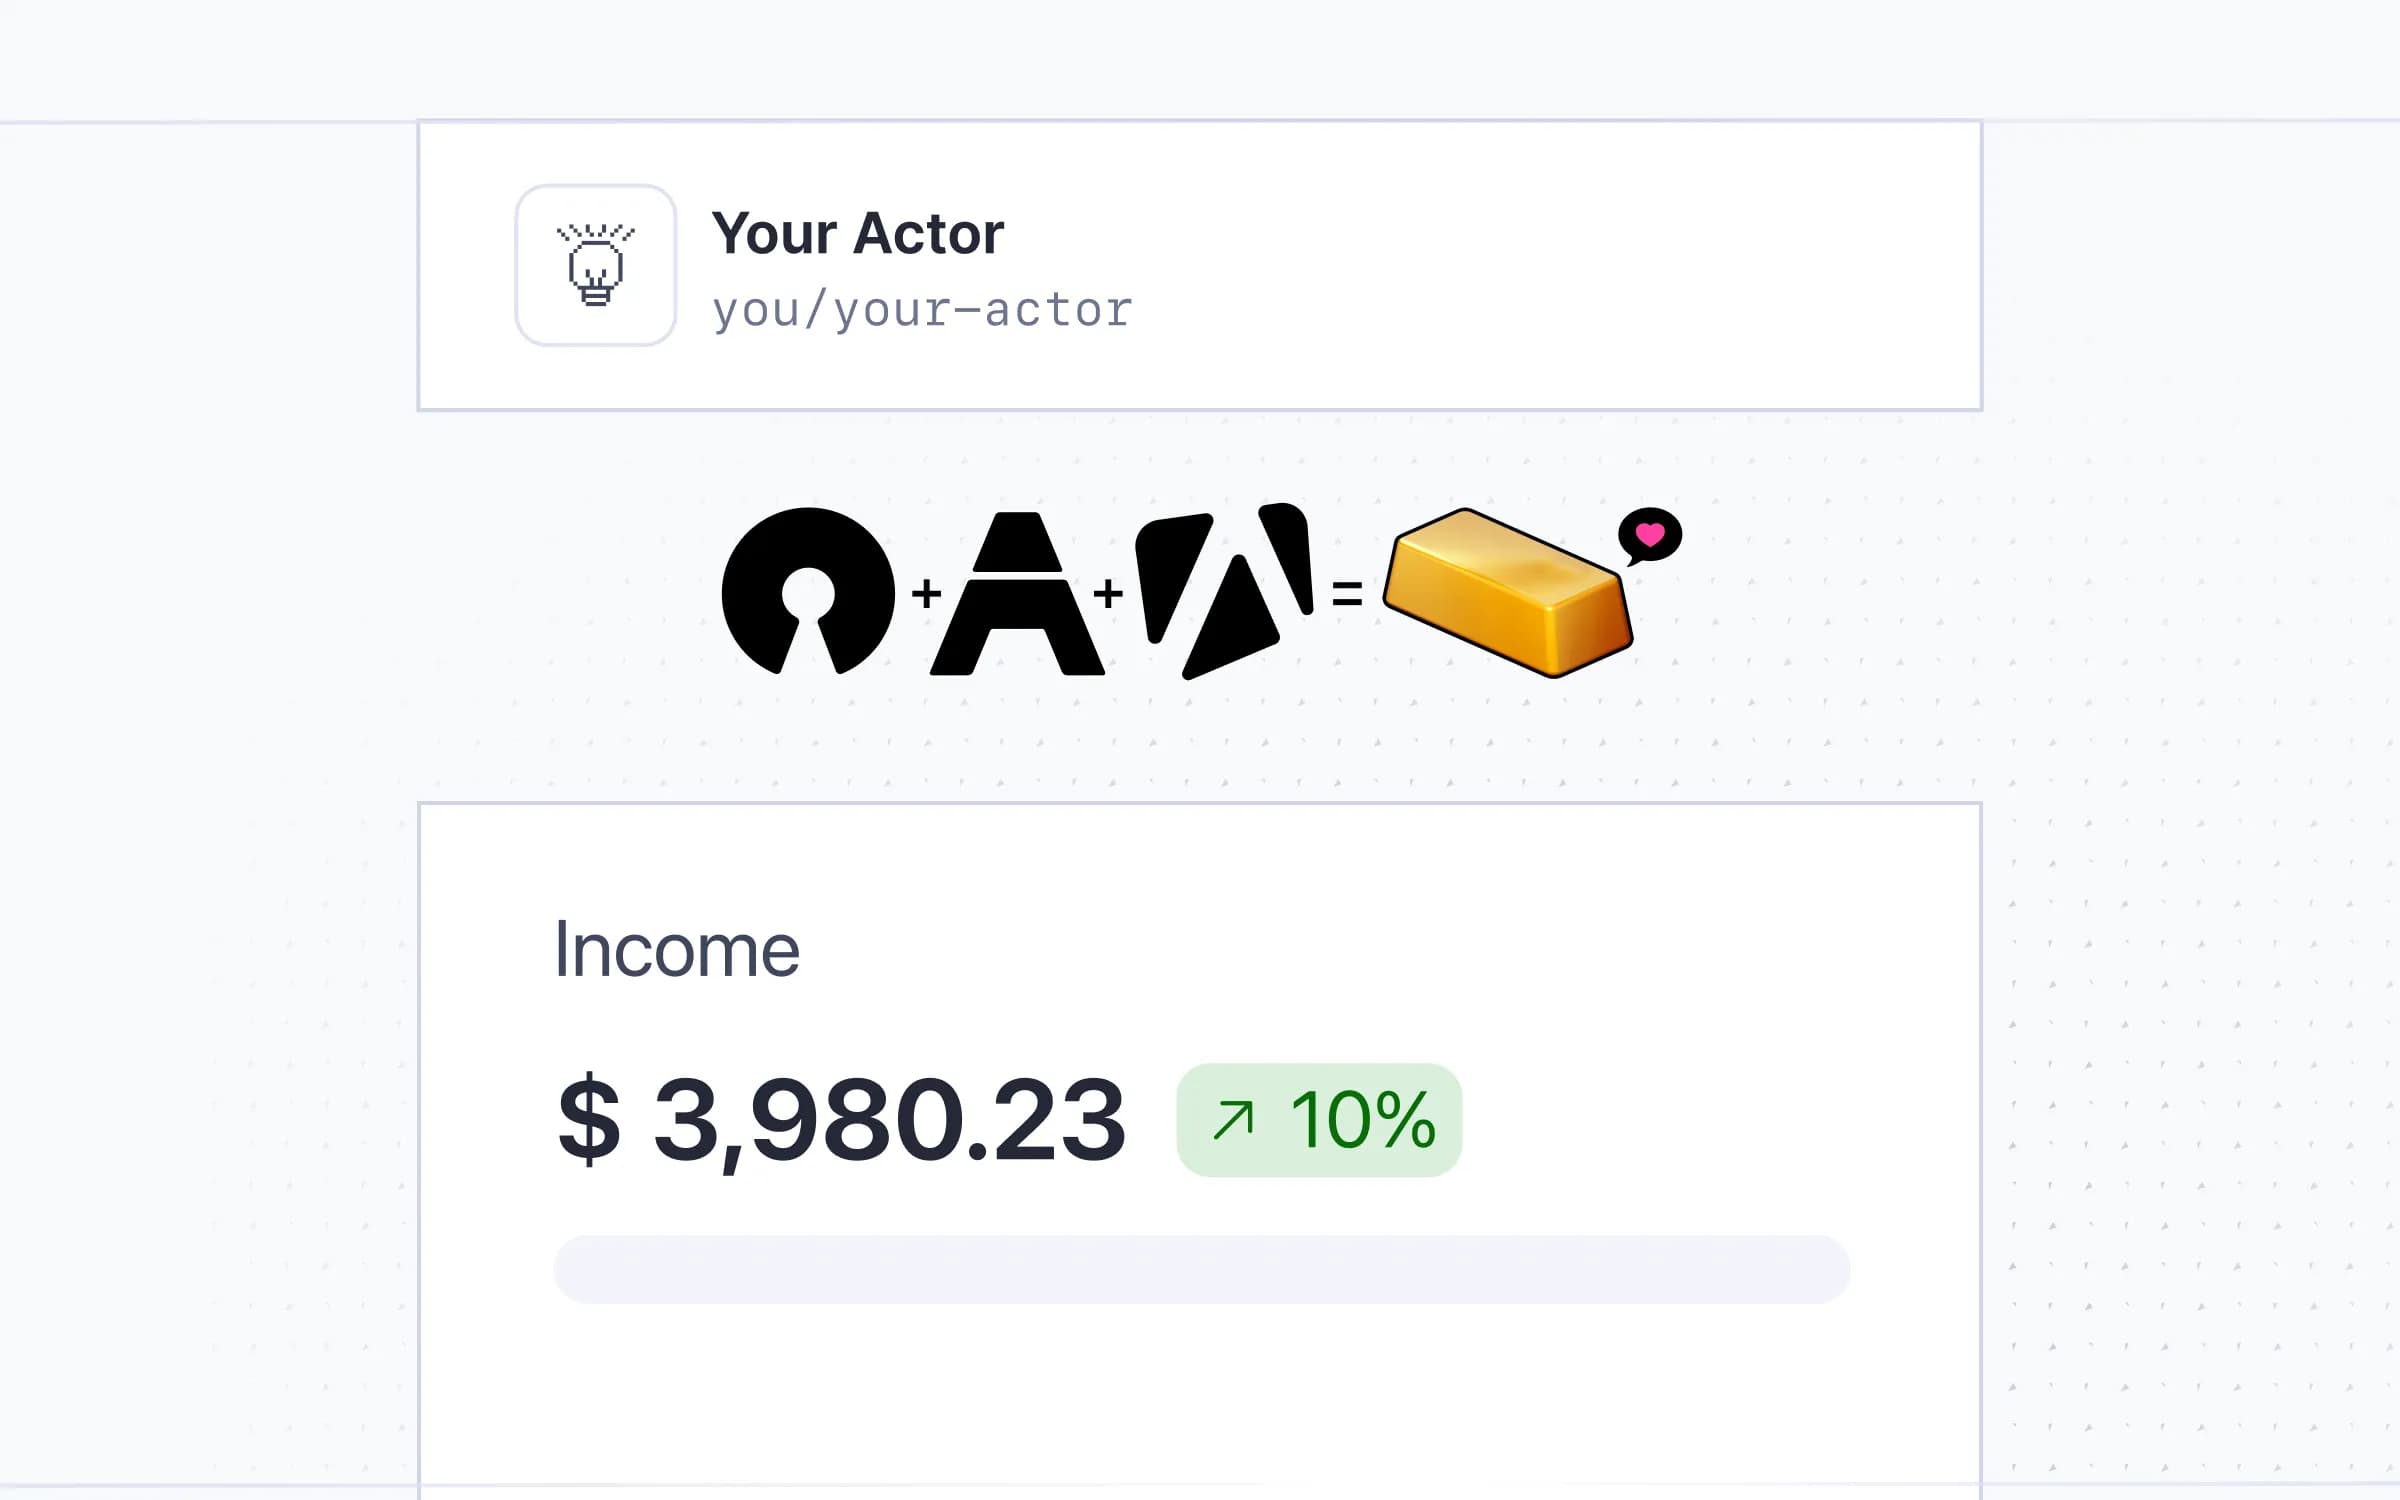Screen dimensions: 2400x1500
Task: Click the gray progress bar under income
Action: click(1201, 1269)
